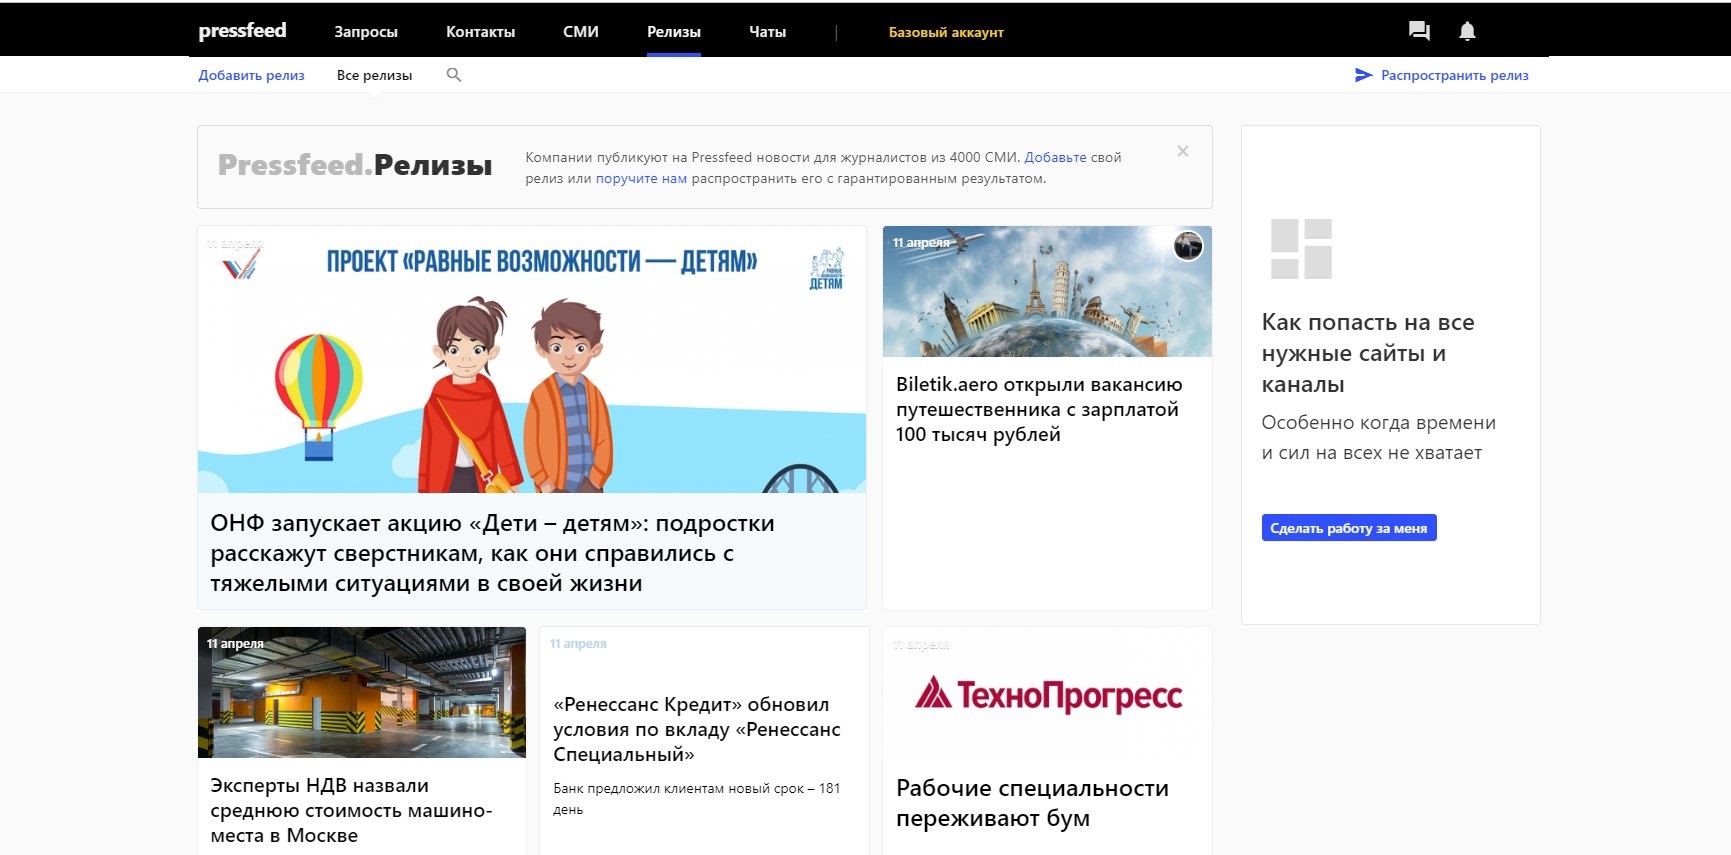Close the Pressfeed.Релизы info banner

point(1183,151)
